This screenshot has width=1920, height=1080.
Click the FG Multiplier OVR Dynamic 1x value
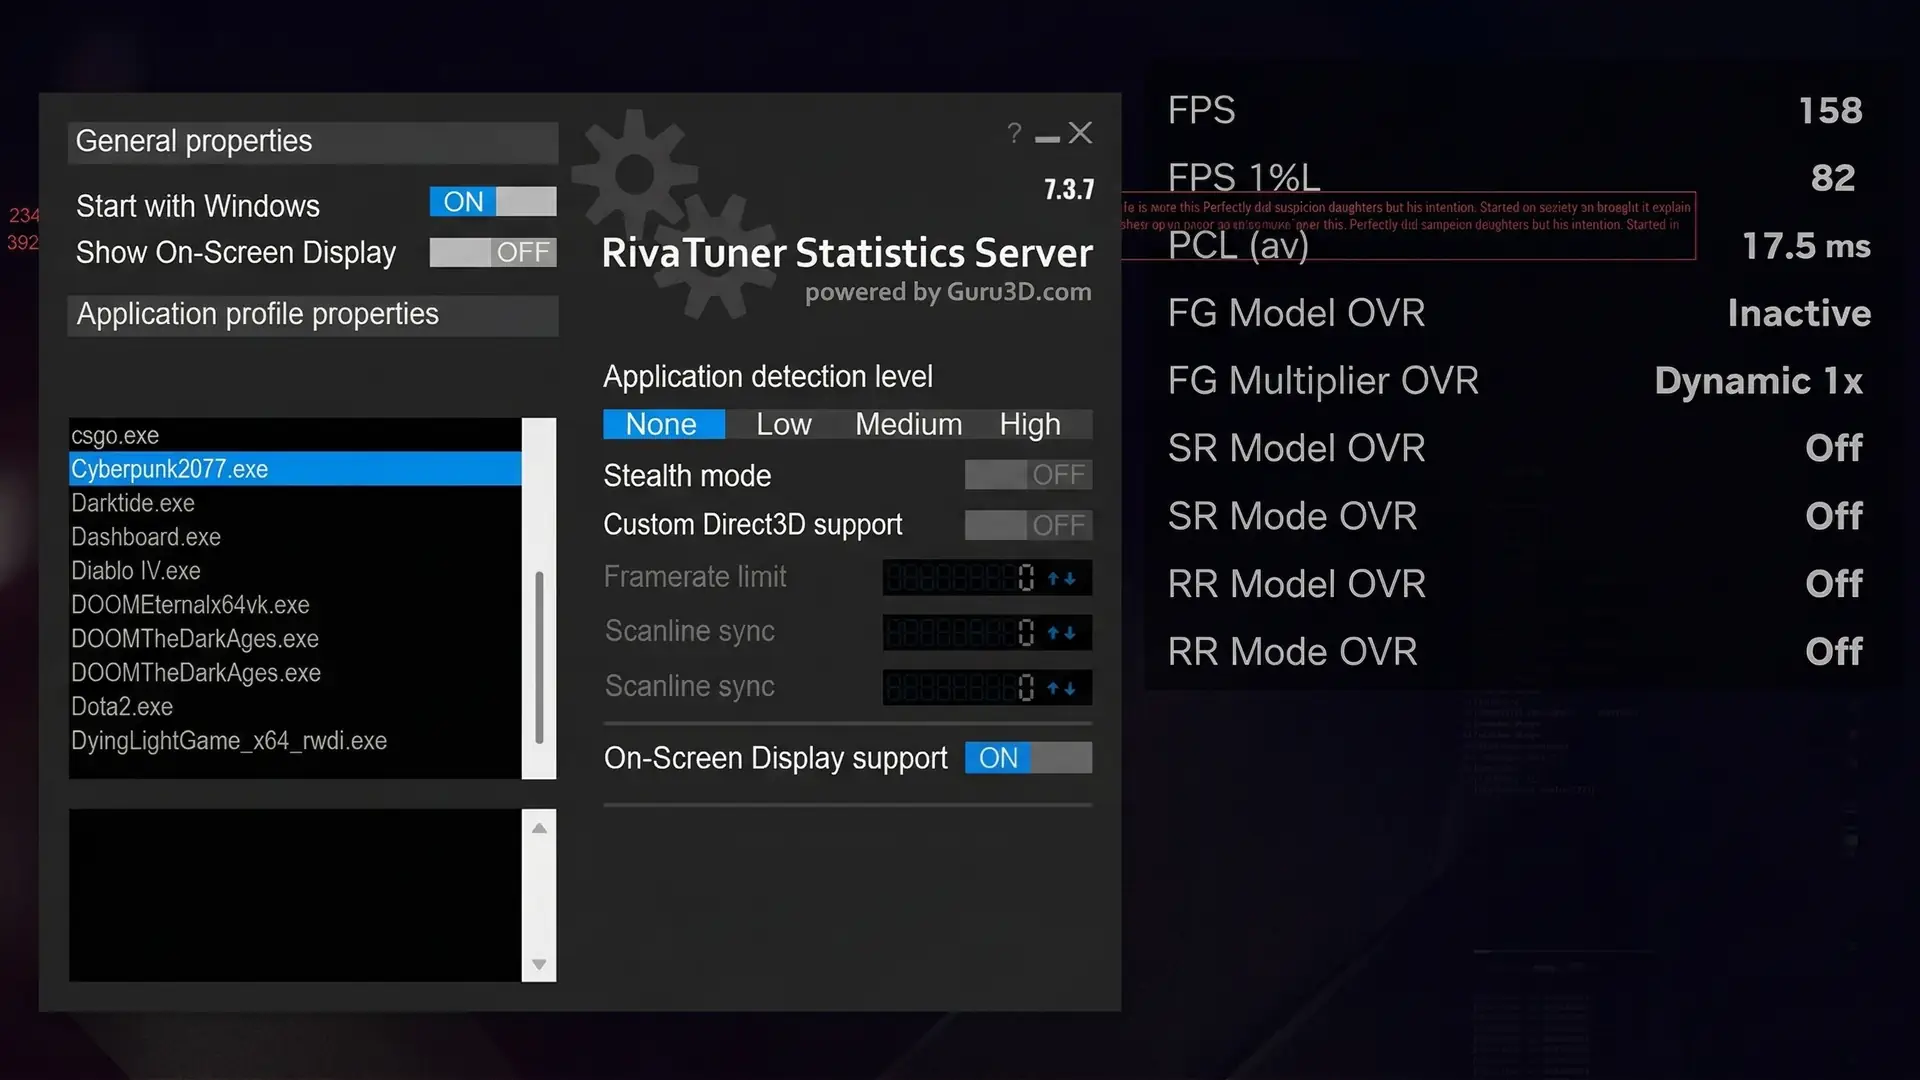tap(1758, 381)
